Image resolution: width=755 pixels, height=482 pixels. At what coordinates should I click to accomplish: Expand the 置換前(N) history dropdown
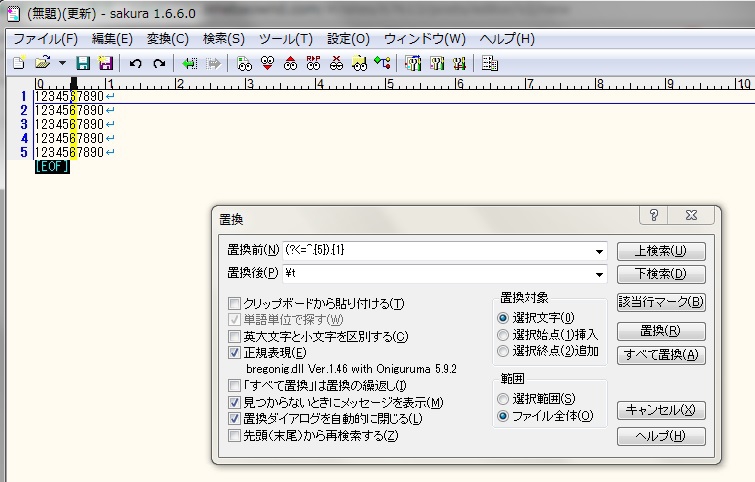click(x=599, y=251)
